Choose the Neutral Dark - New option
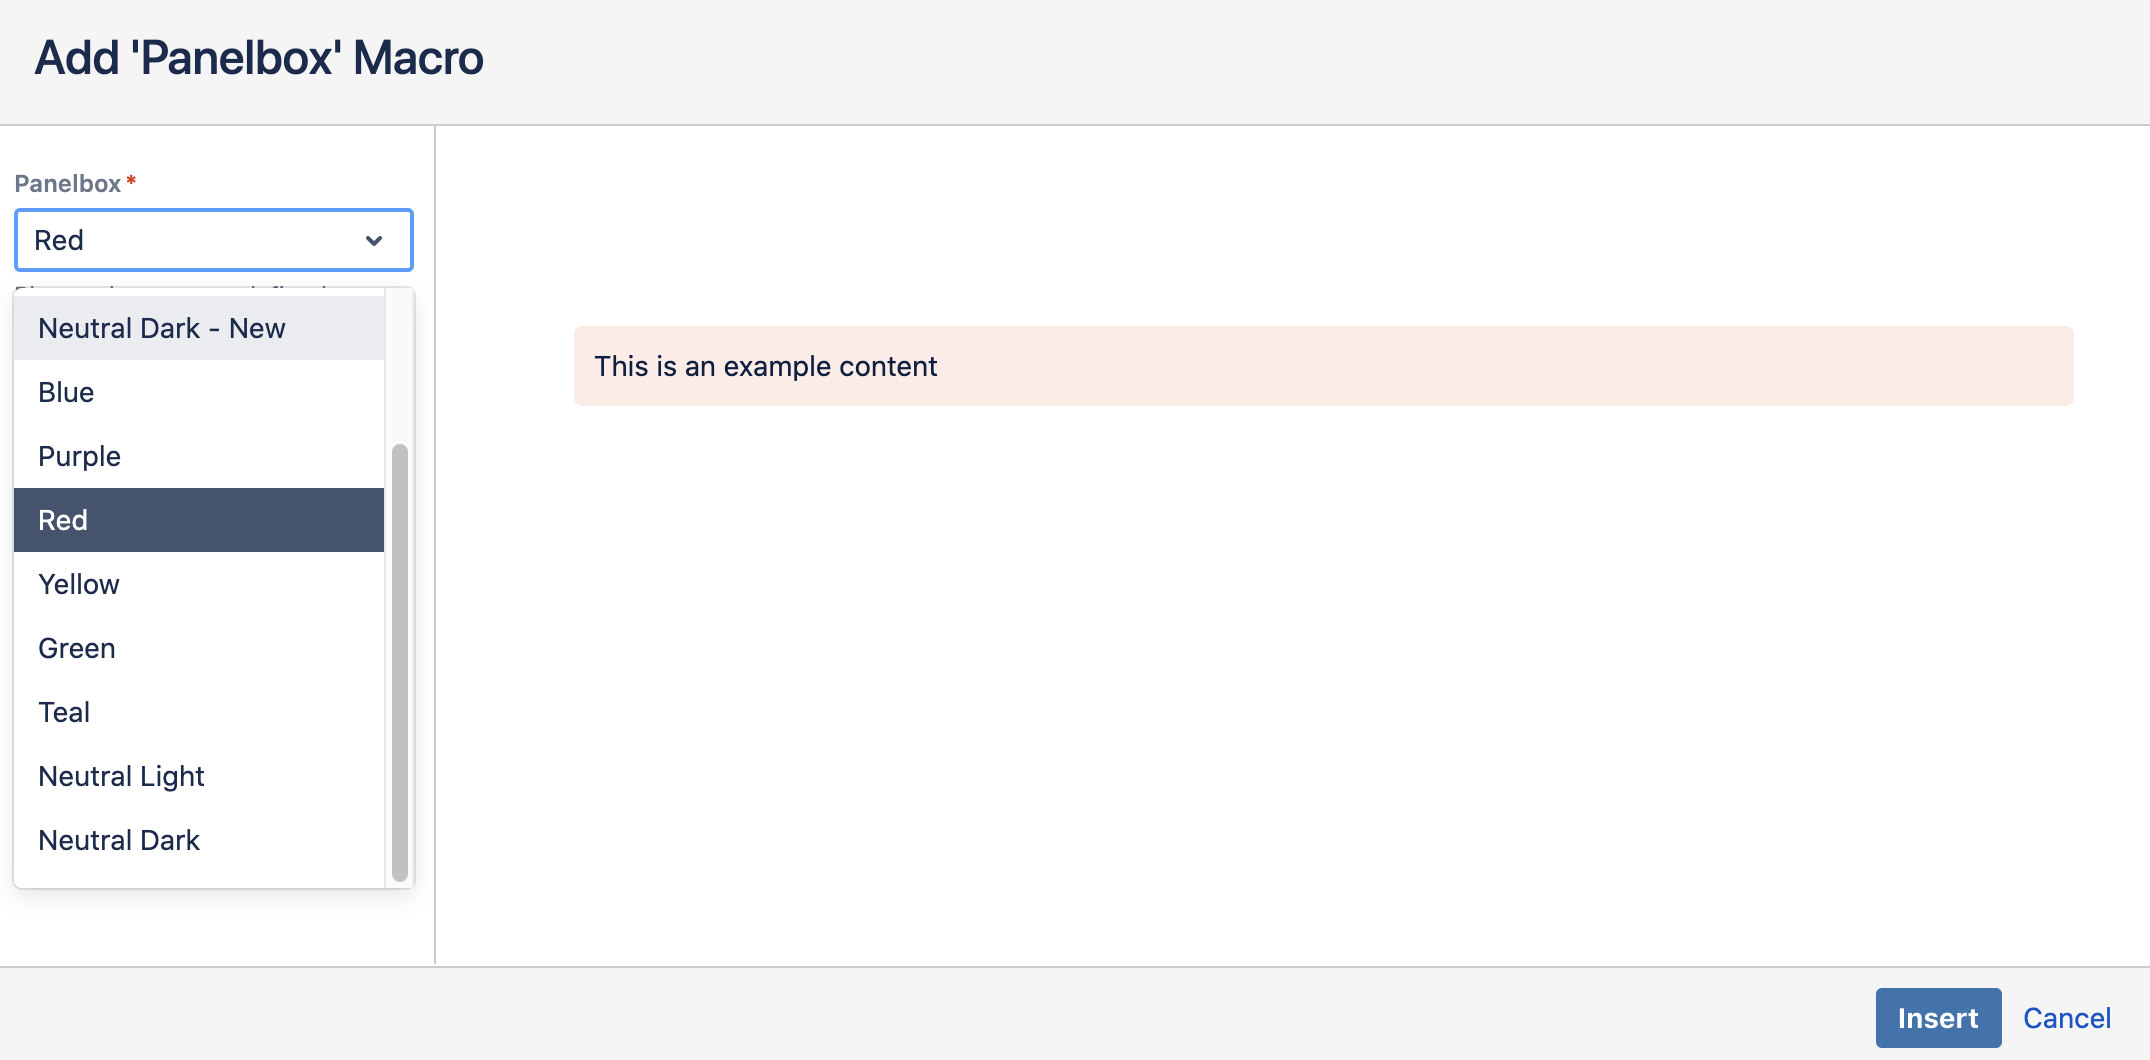2150x1060 pixels. [161, 327]
